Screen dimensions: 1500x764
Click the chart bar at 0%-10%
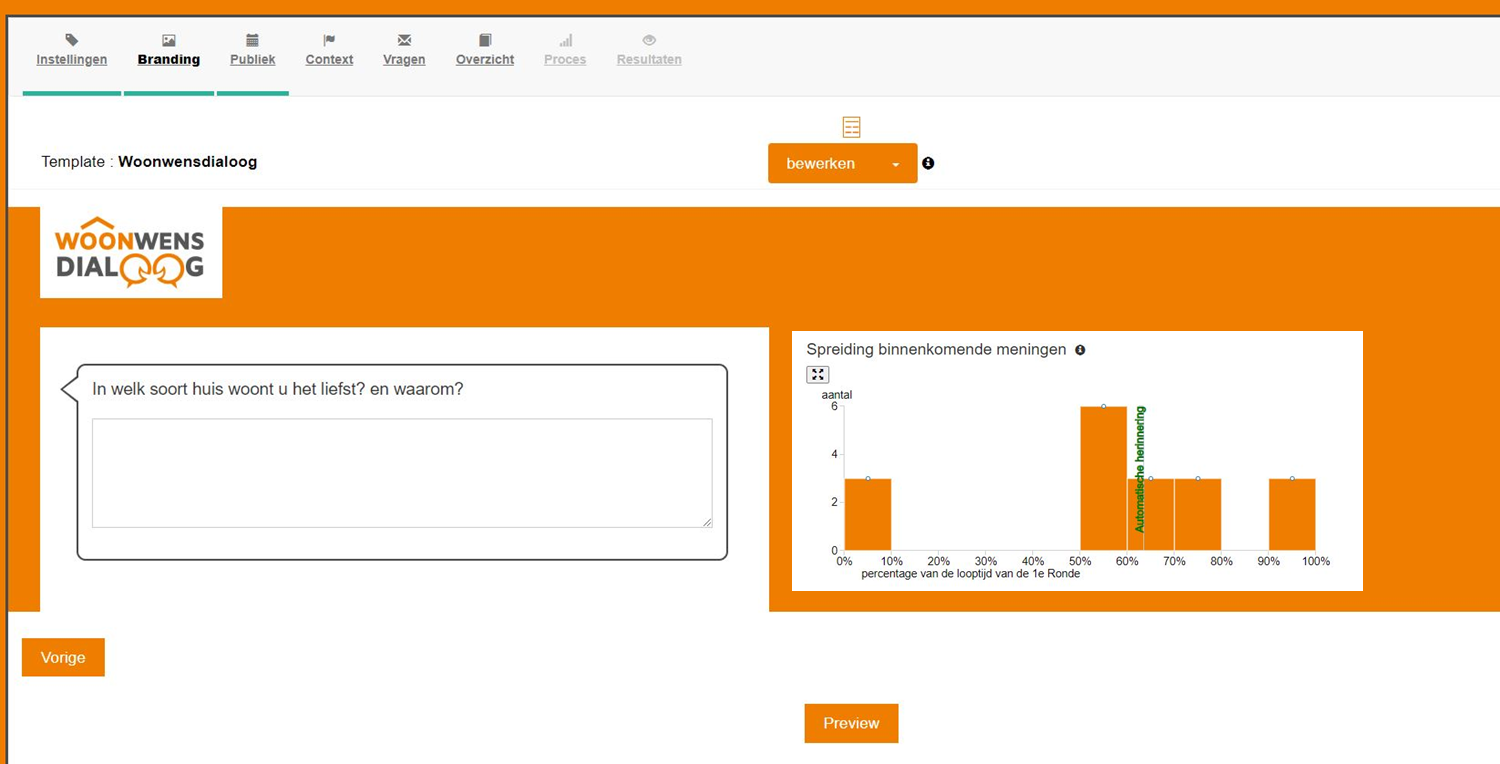click(x=868, y=514)
